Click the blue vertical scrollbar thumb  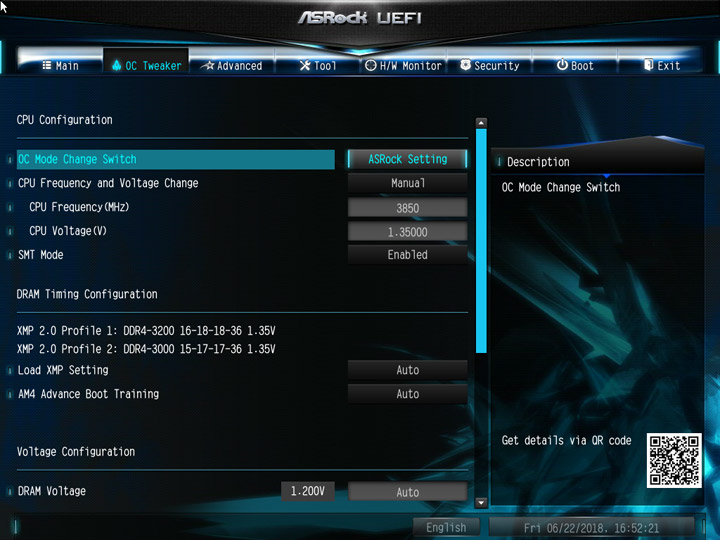[x=481, y=241]
